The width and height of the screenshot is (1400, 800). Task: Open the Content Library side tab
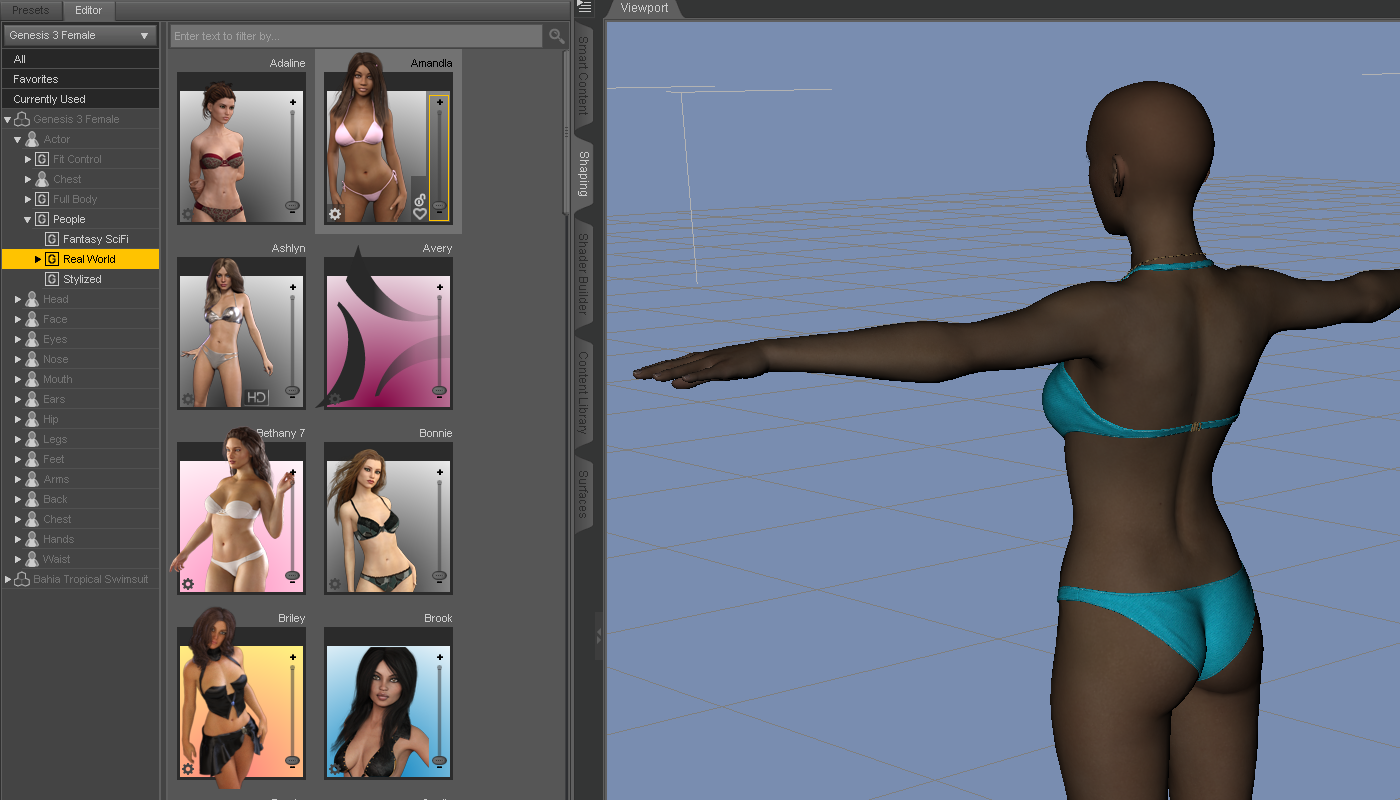coord(583,390)
